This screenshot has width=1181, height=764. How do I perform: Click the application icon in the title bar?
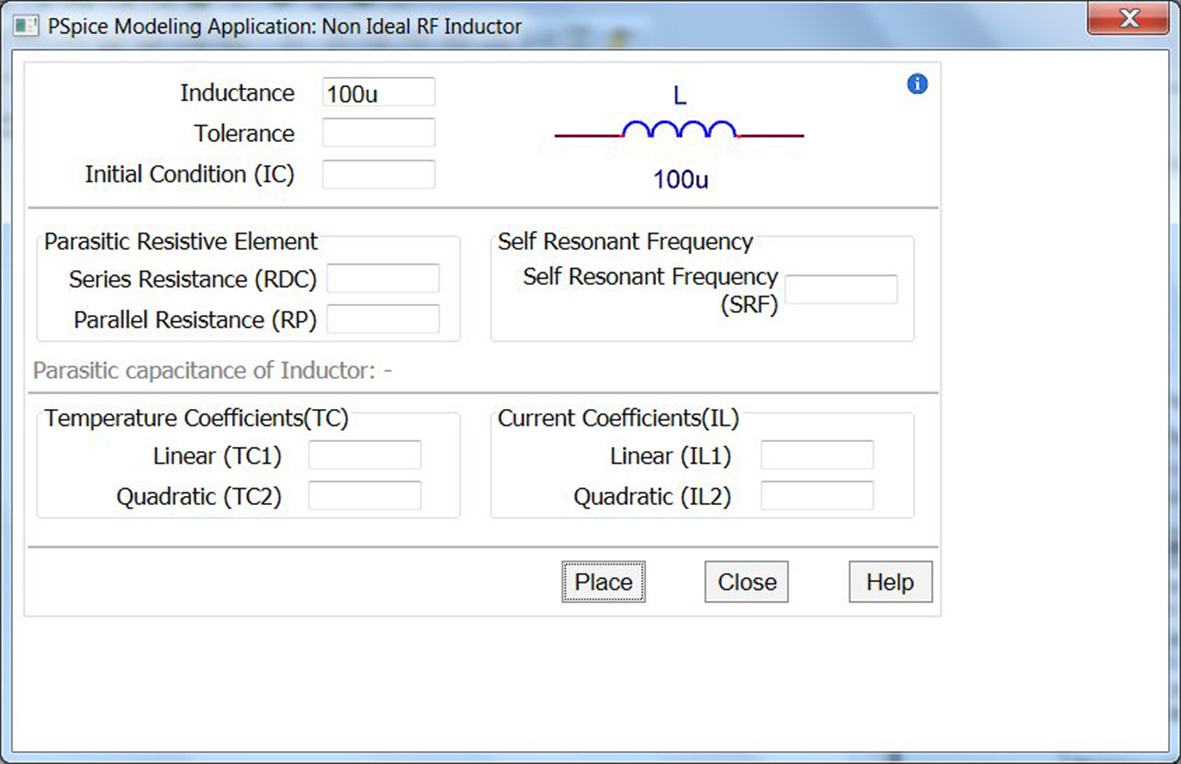click(26, 26)
